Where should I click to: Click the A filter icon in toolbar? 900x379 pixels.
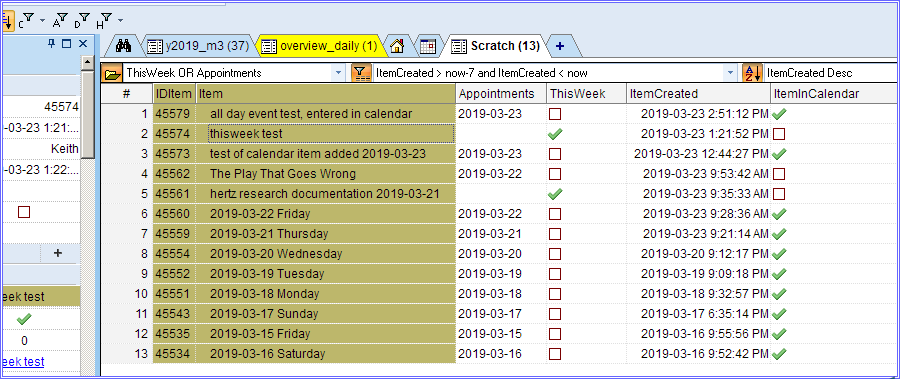click(x=60, y=21)
